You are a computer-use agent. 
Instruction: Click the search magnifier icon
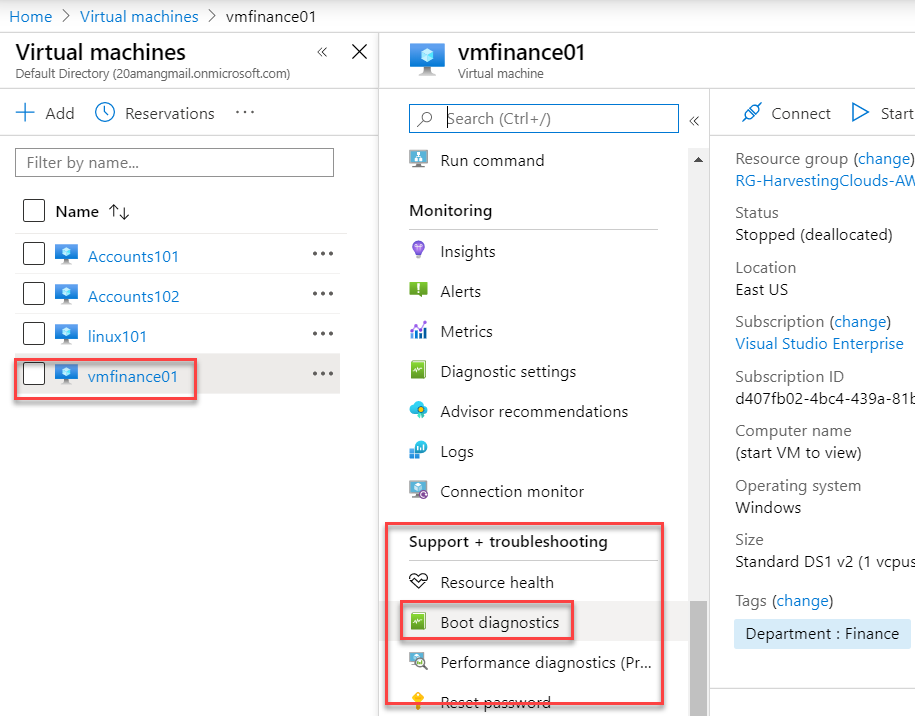425,118
